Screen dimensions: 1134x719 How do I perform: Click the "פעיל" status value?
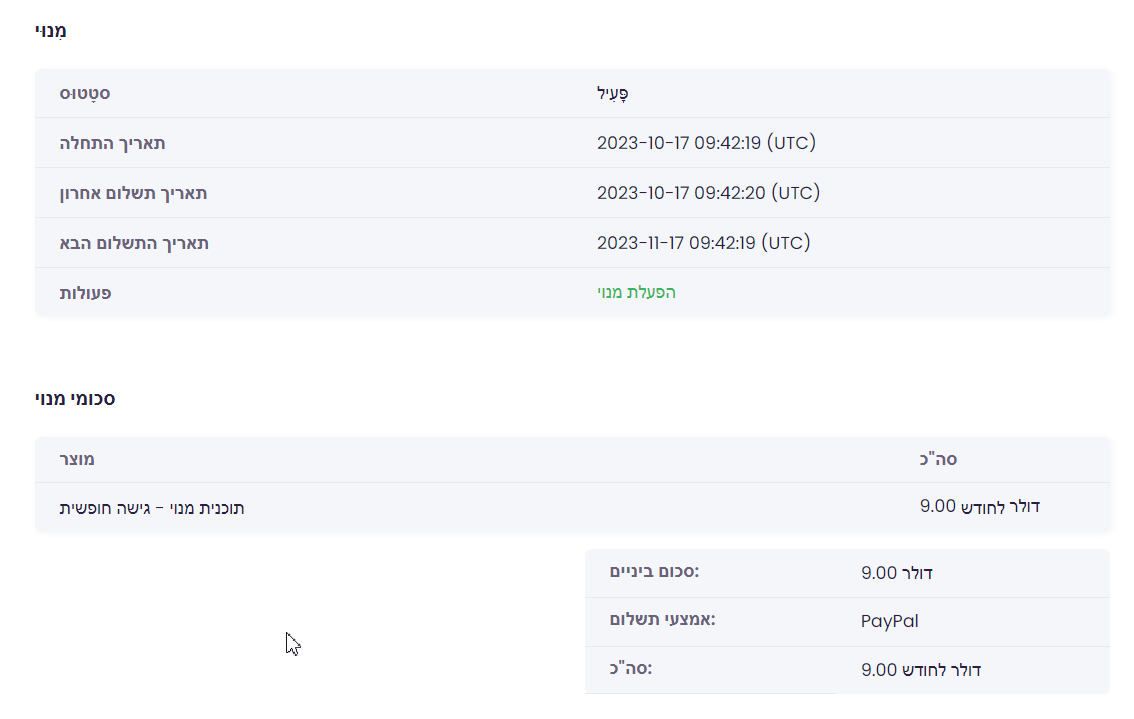pos(612,93)
